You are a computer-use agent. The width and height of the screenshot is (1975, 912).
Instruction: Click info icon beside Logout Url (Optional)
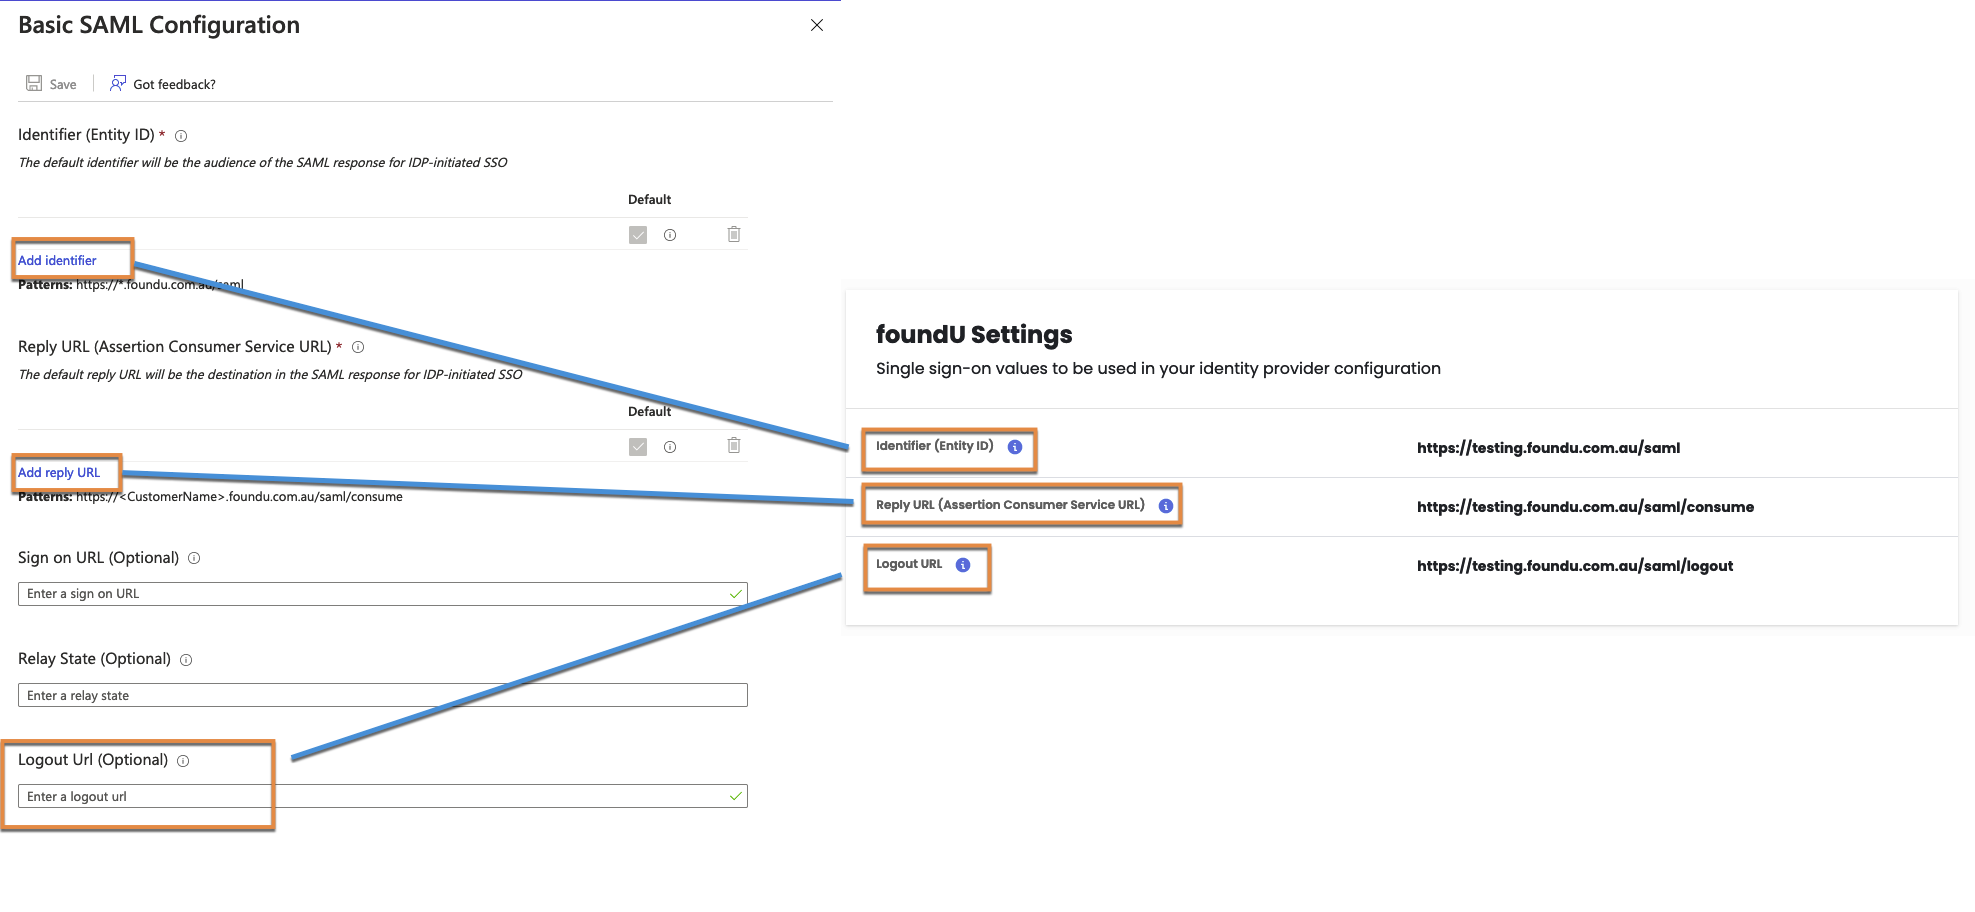183,761
